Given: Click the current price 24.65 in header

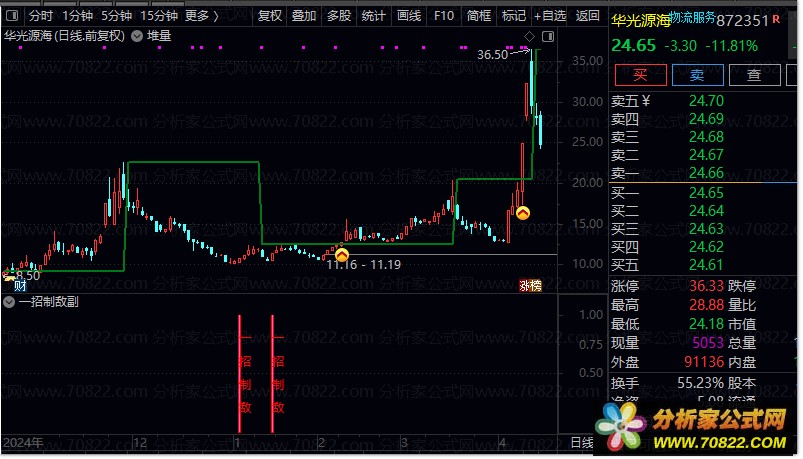Looking at the screenshot, I should [x=633, y=46].
